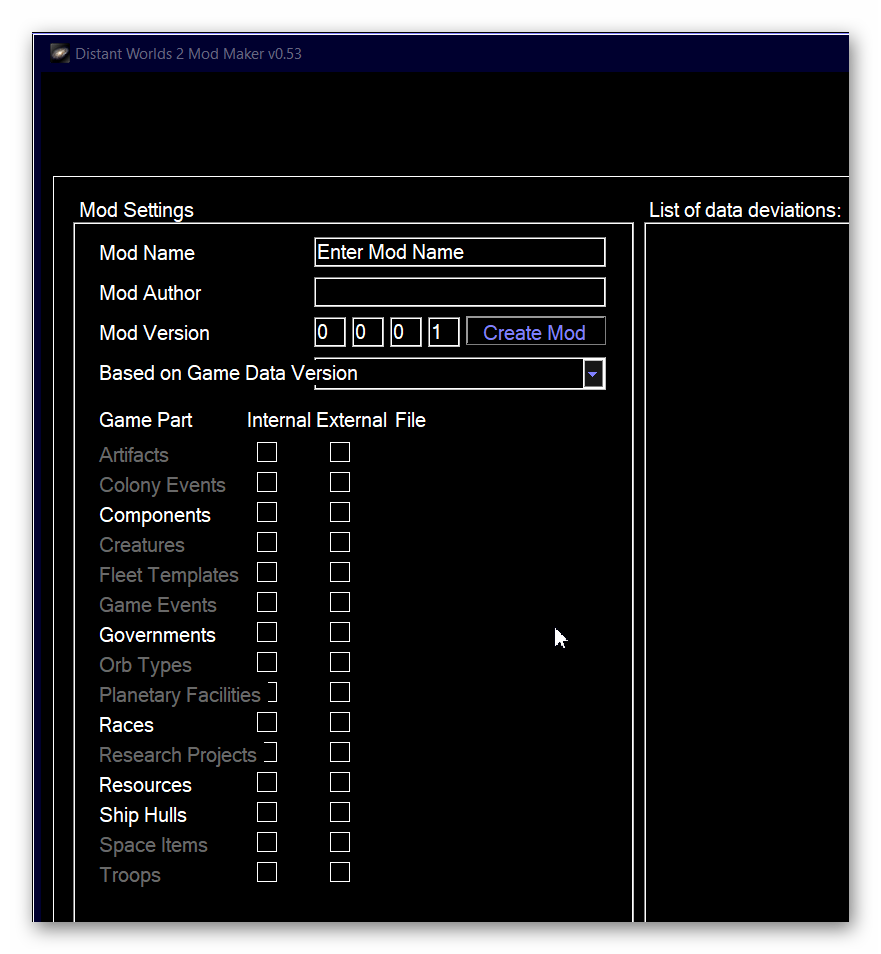This screenshot has height=954, width=881.
Task: Check External box for Components
Action: pos(340,512)
